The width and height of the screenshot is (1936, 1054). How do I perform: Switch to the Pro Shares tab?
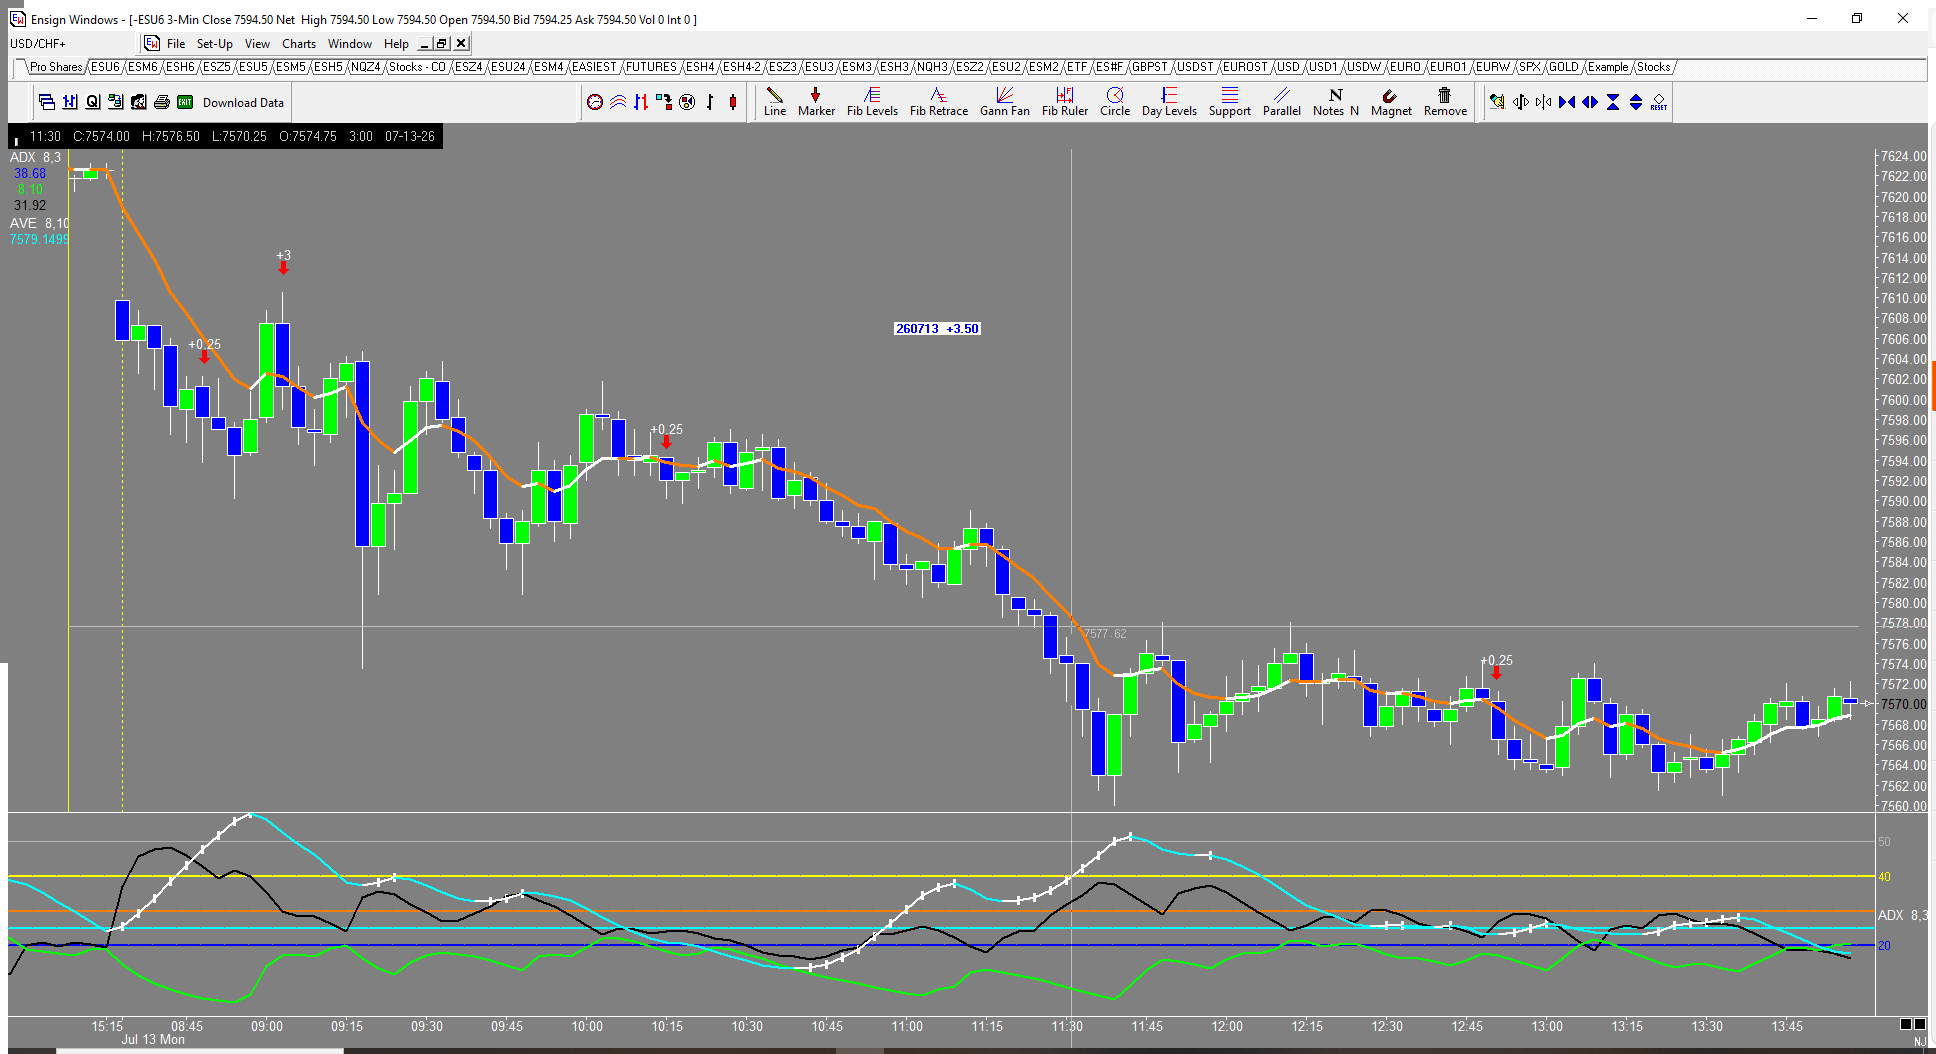point(55,67)
